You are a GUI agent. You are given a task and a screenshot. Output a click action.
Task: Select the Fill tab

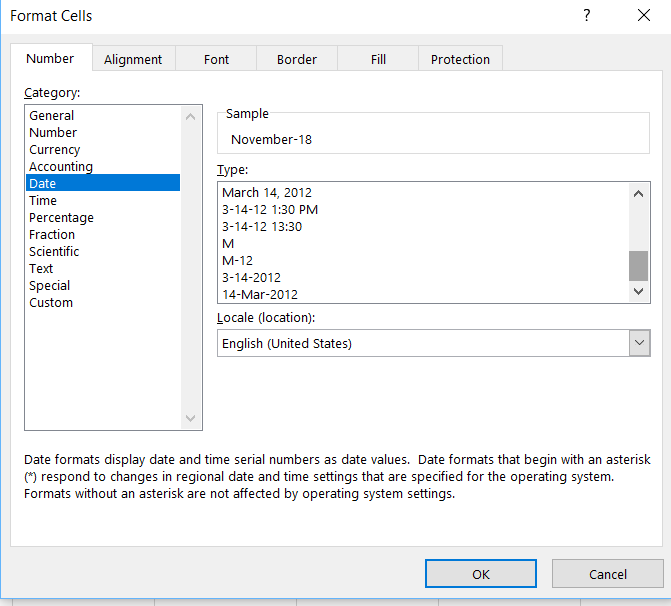point(378,59)
